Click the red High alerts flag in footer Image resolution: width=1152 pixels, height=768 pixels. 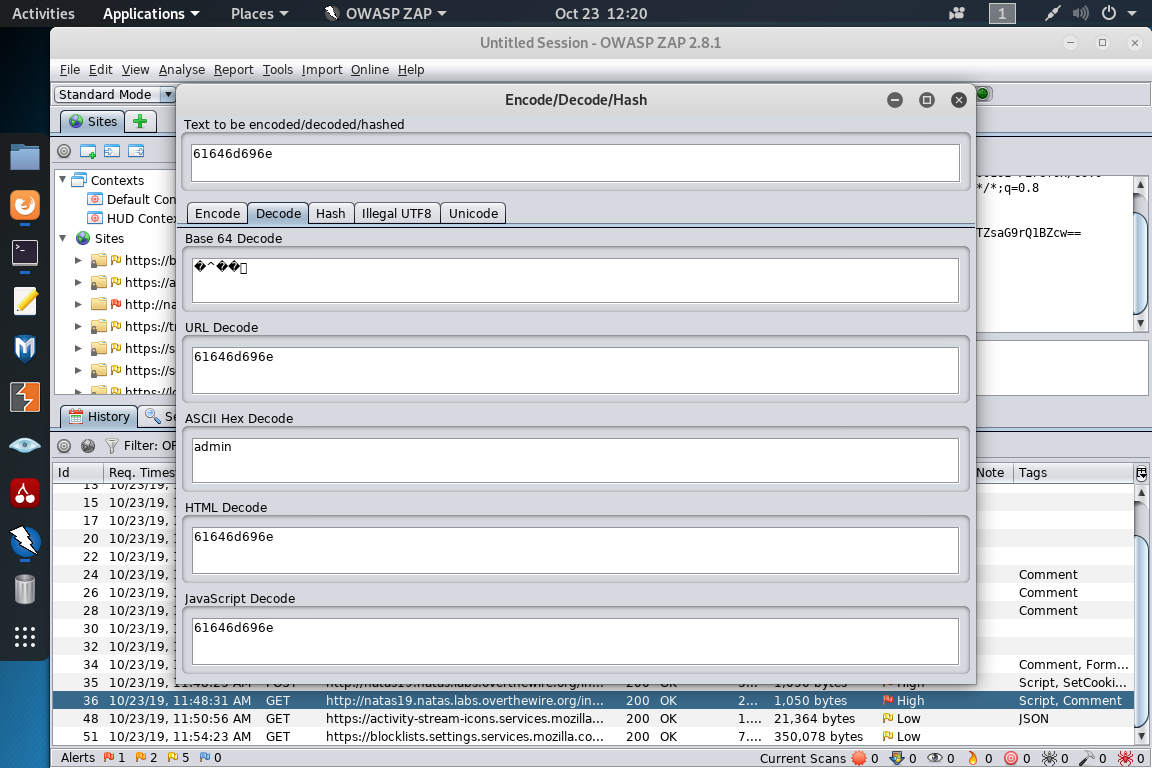tap(109, 757)
